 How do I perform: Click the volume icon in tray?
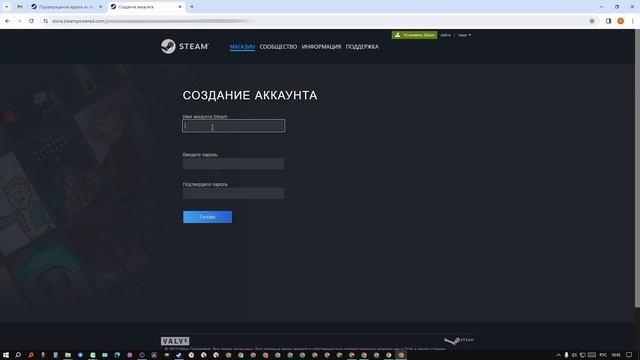point(574,355)
